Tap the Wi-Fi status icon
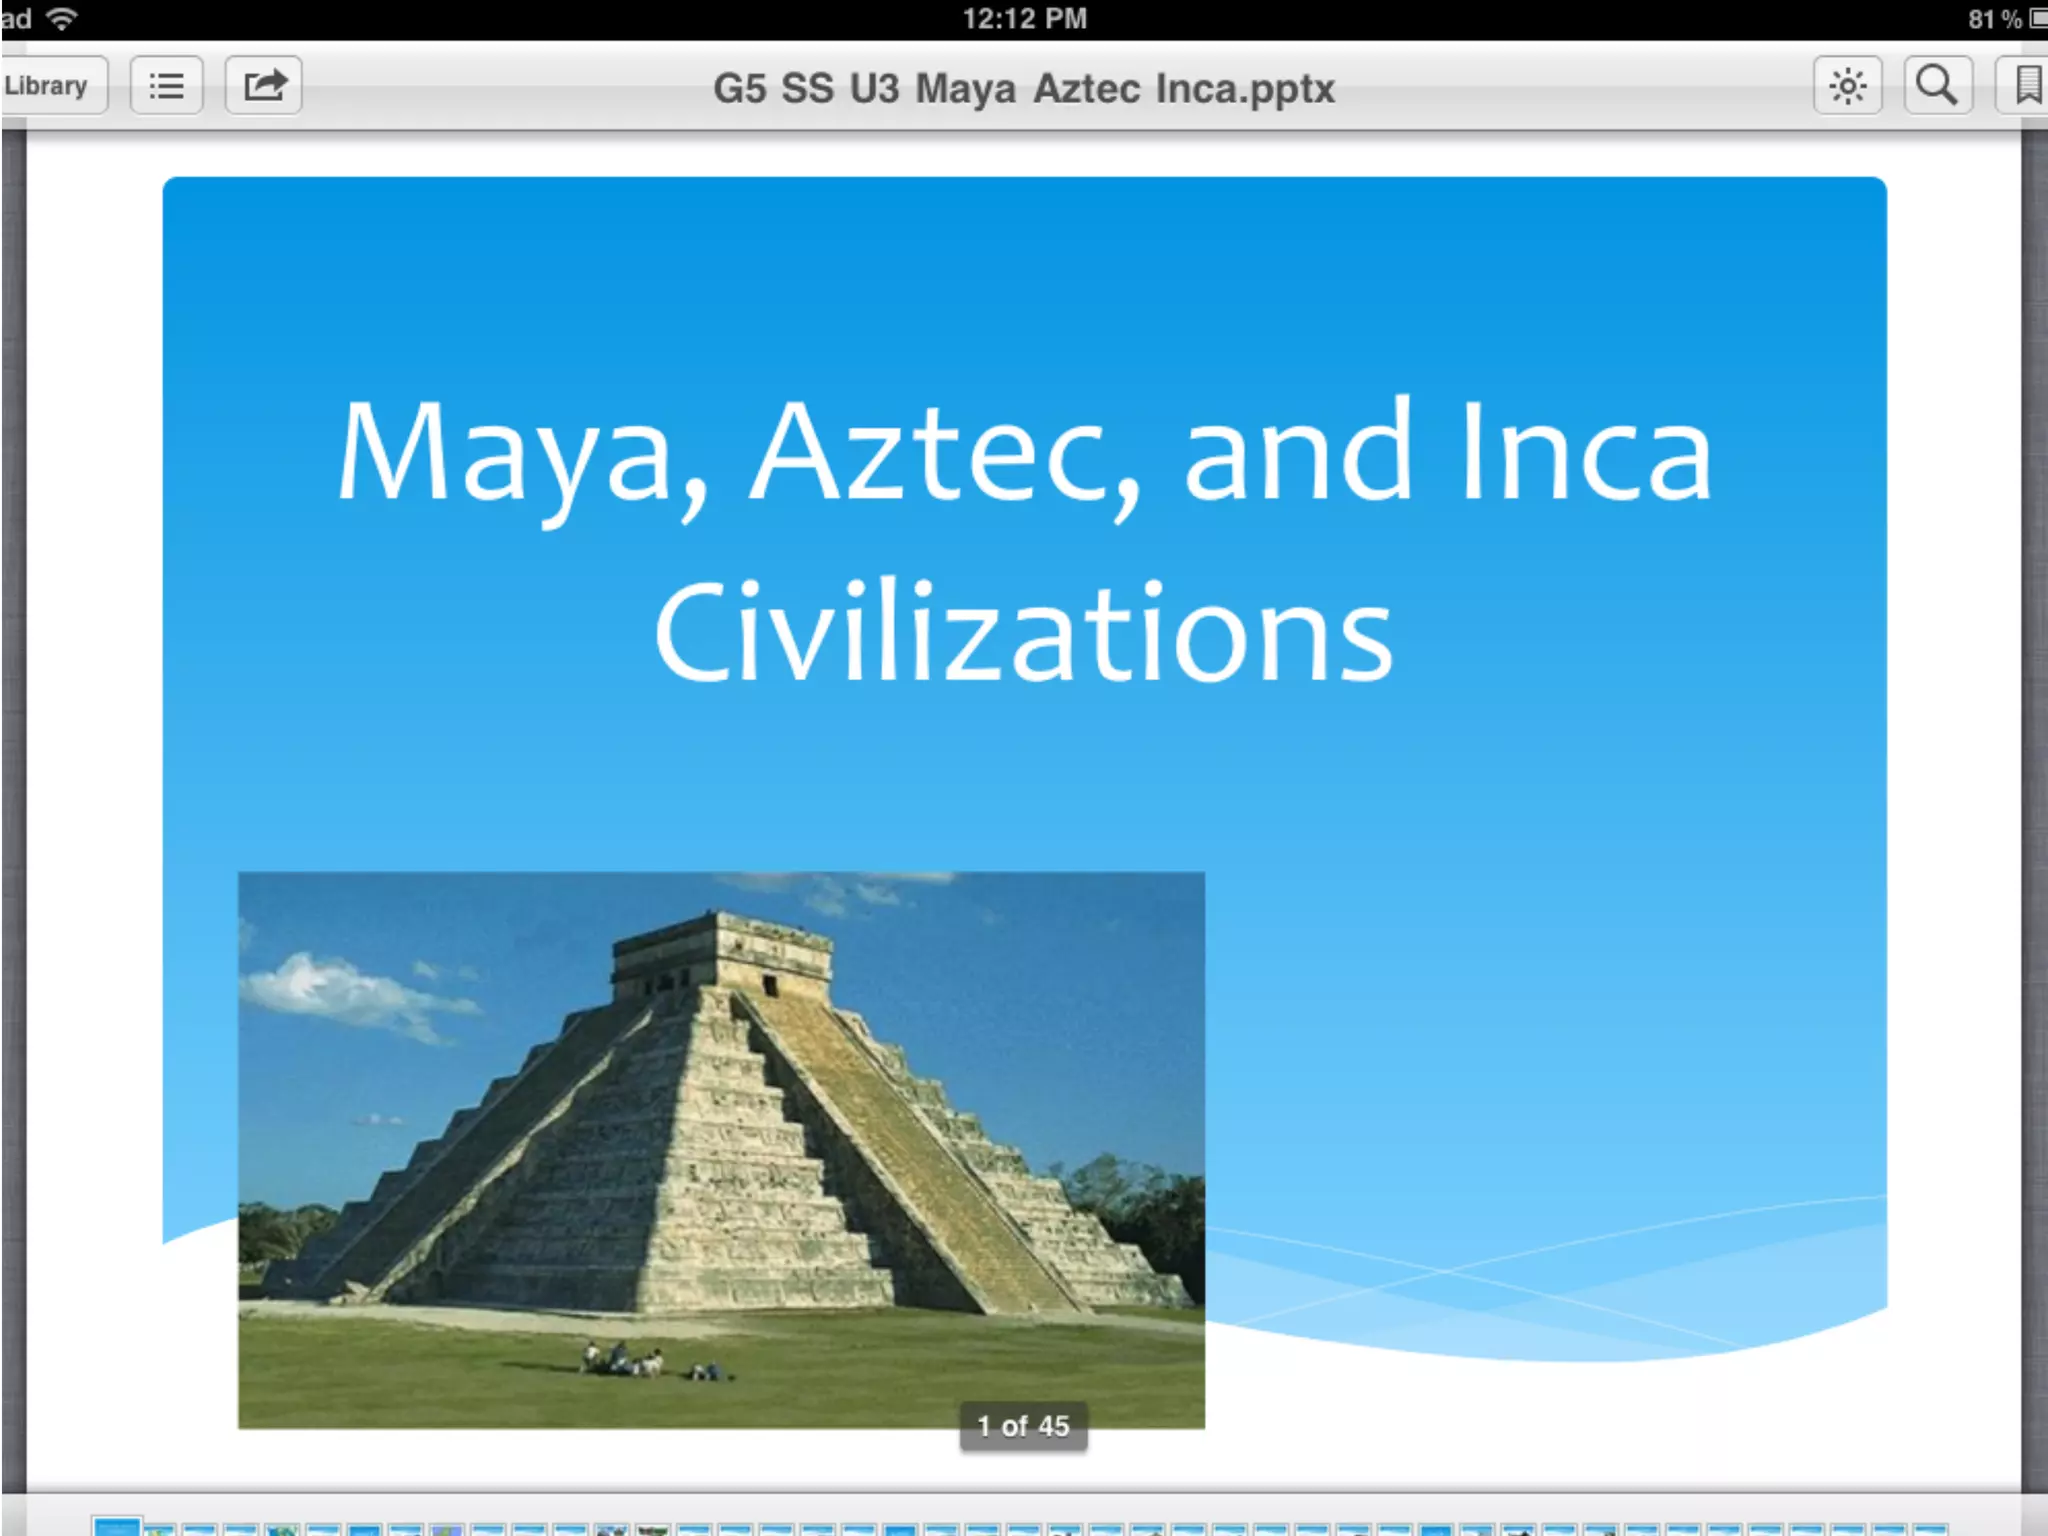The image size is (2048, 1536). pos(63,18)
